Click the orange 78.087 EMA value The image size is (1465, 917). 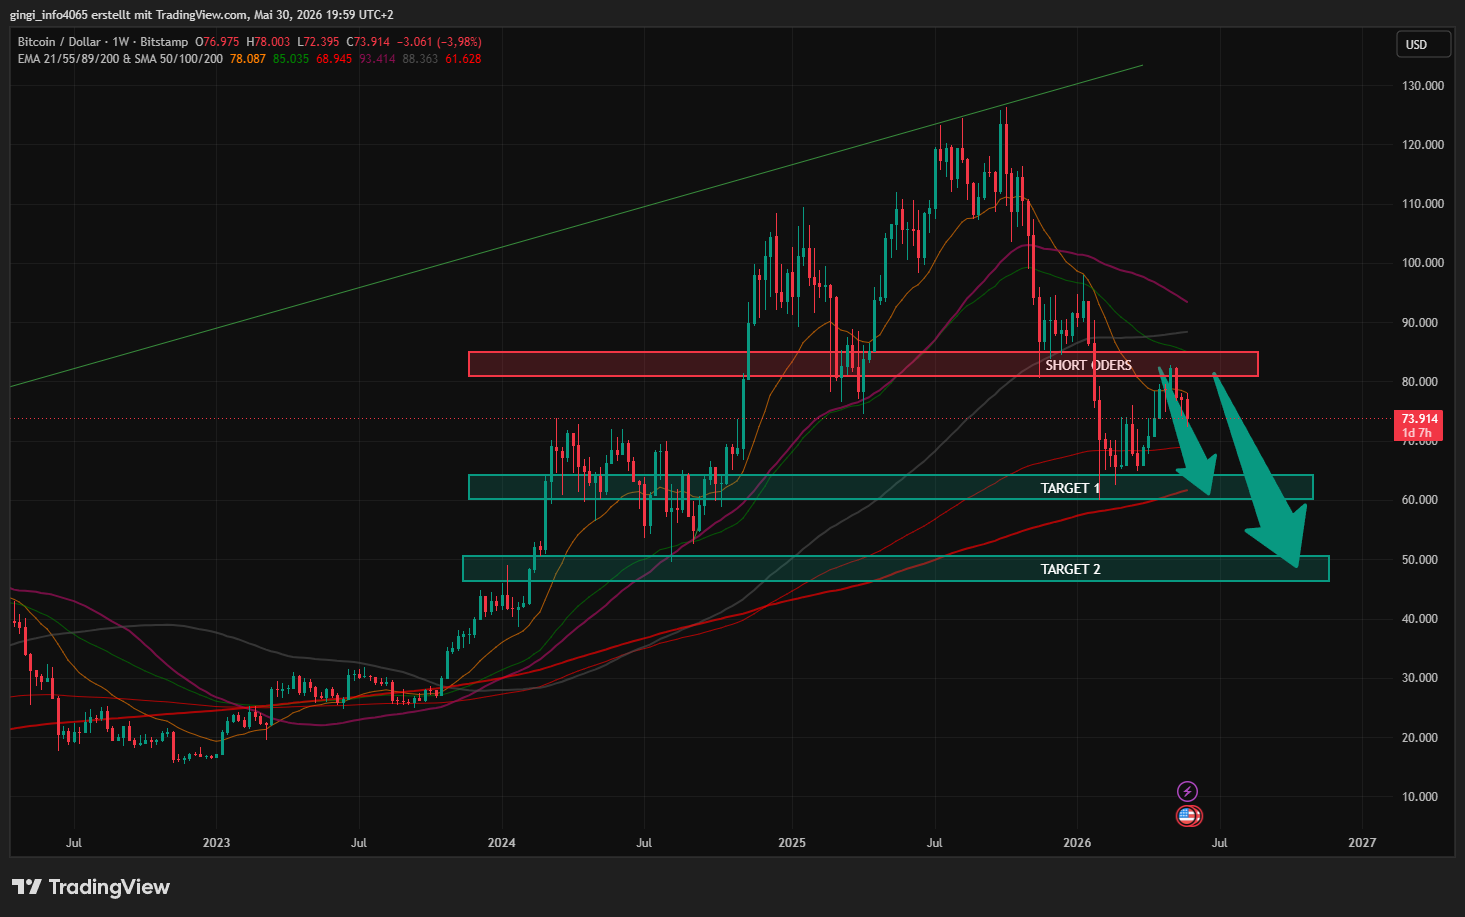click(x=248, y=59)
